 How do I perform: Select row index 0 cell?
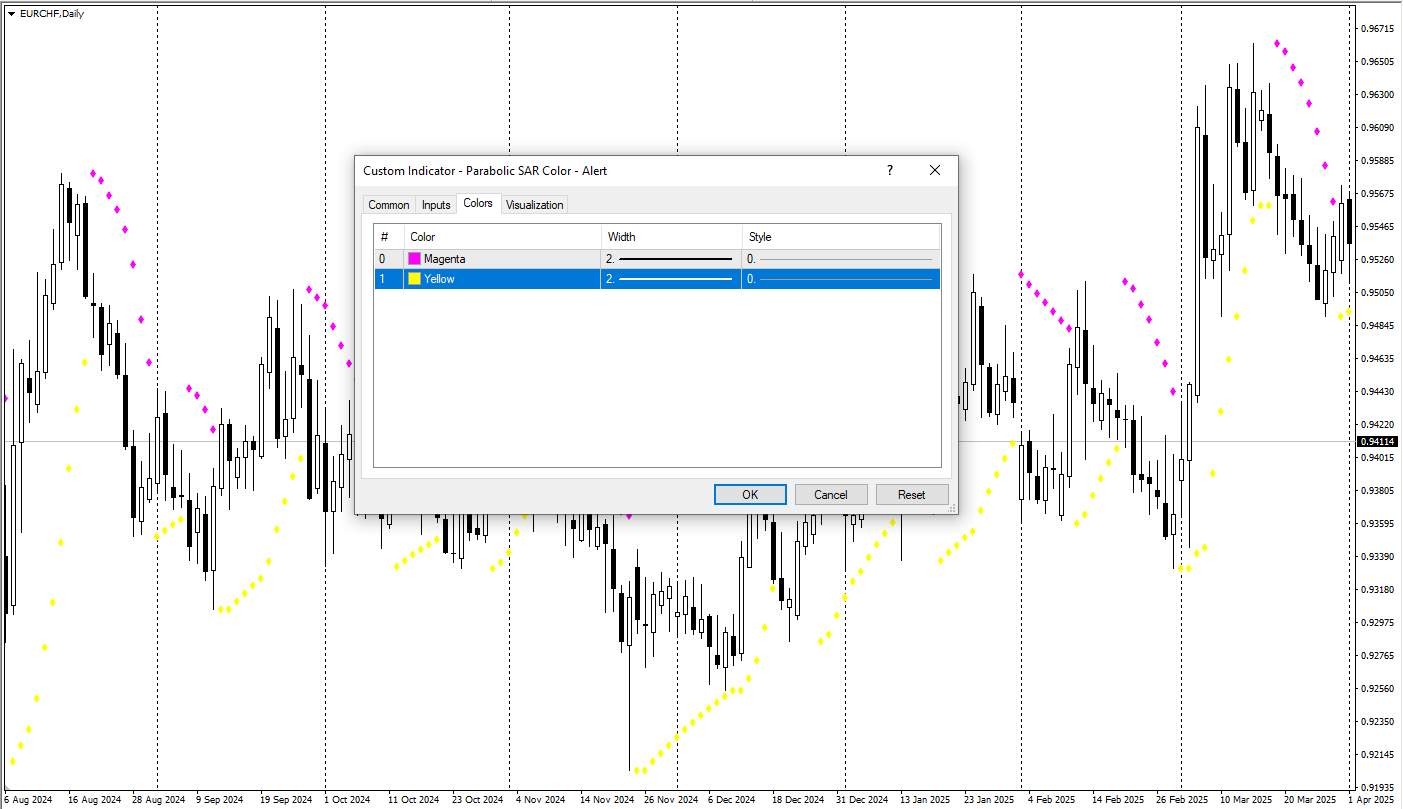click(x=389, y=259)
